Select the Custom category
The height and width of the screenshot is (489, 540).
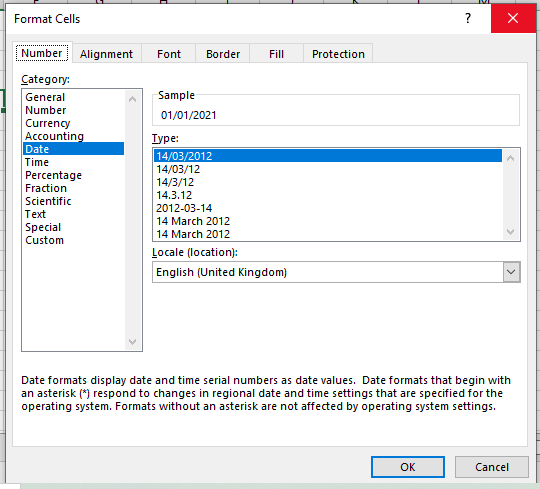coord(73,240)
